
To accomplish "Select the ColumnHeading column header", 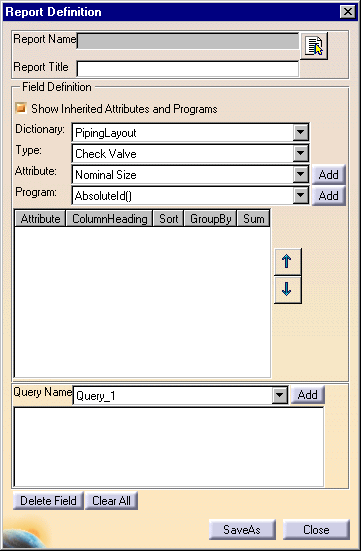I will point(110,219).
